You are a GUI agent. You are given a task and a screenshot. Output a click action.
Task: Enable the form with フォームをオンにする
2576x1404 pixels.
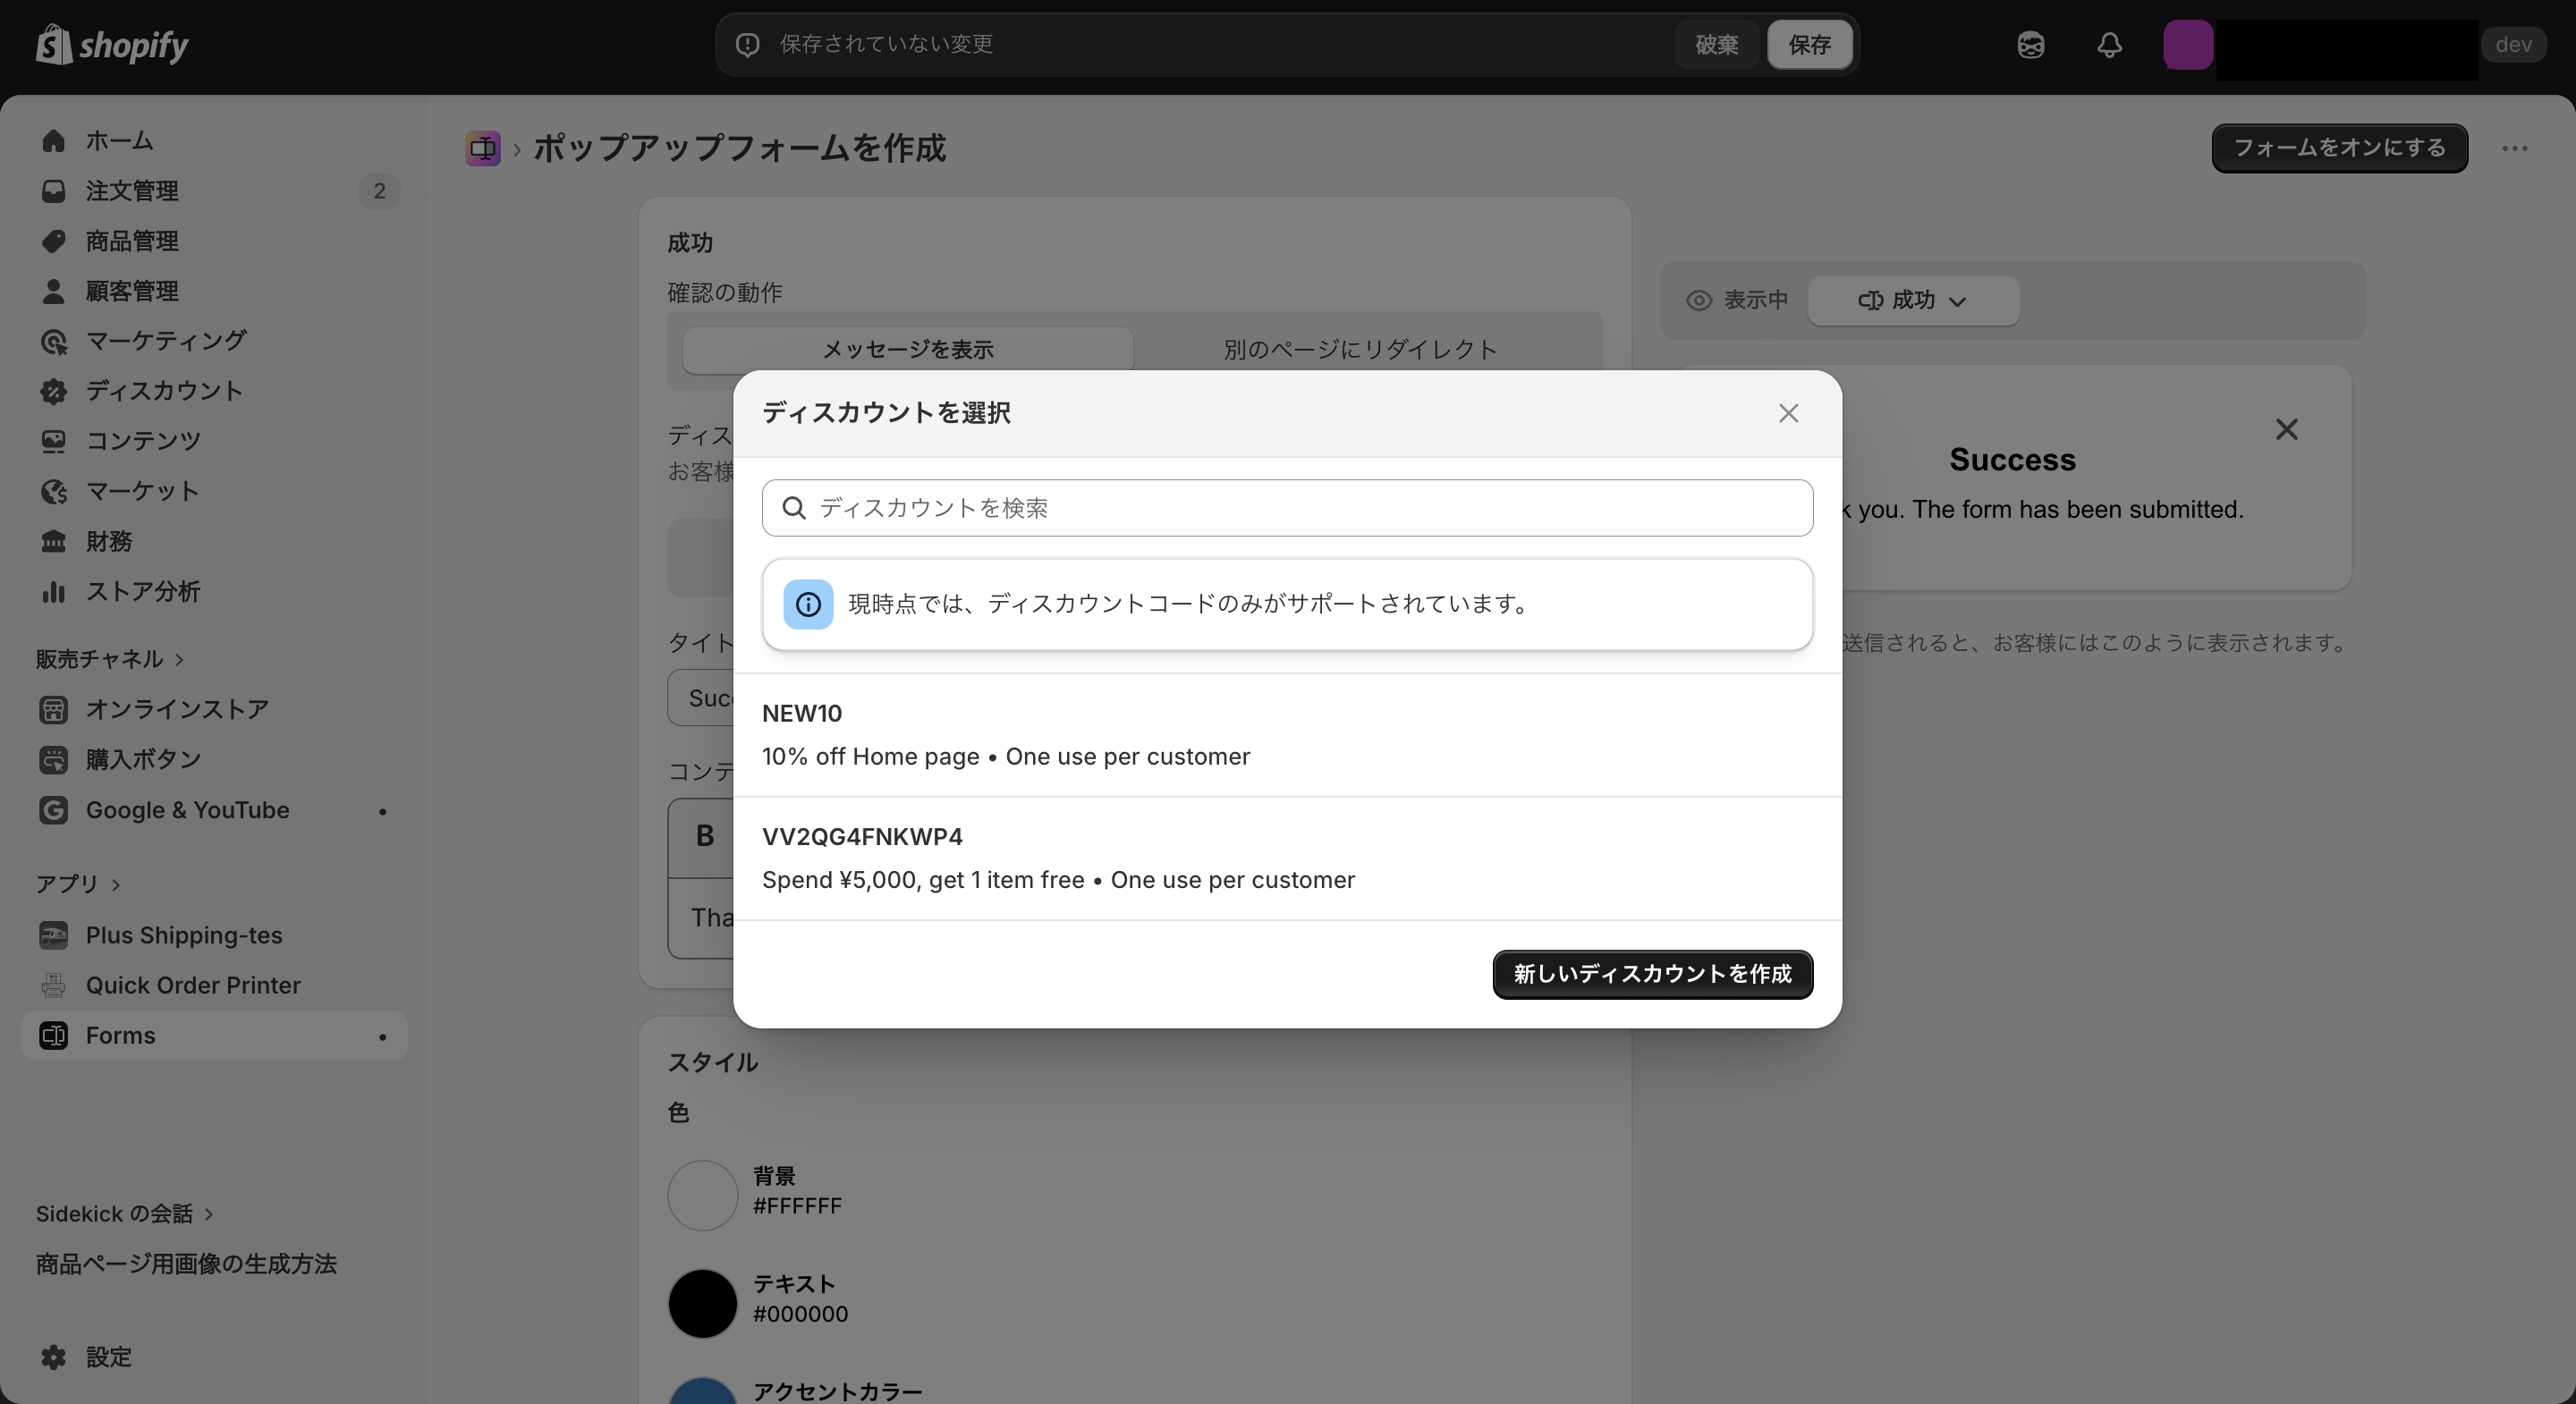[2339, 148]
